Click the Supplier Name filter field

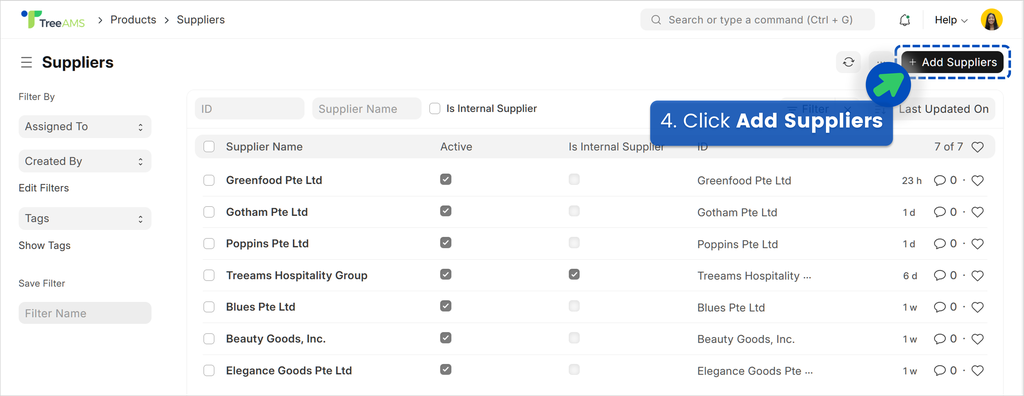[x=367, y=108]
